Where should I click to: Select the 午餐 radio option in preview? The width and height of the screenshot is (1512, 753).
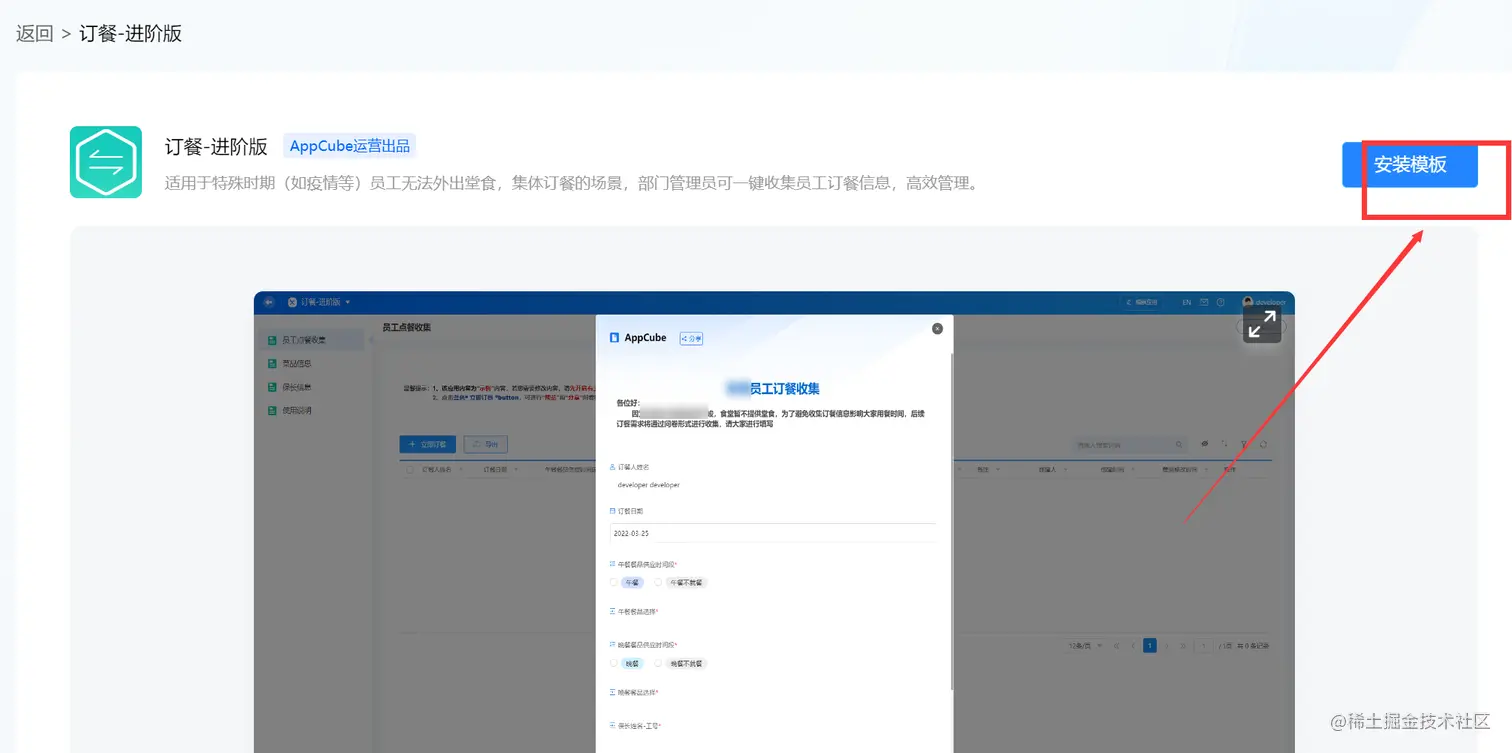(627, 582)
